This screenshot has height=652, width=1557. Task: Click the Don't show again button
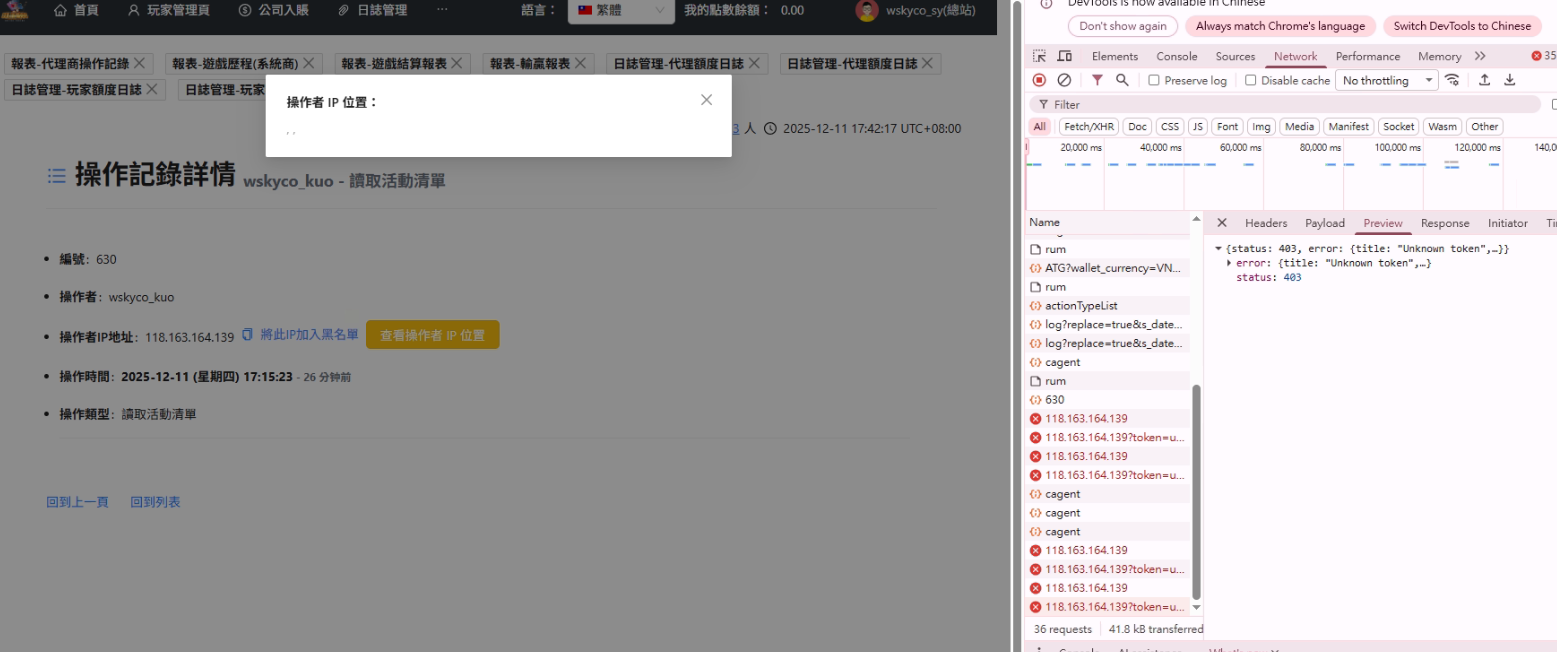pos(1122,26)
